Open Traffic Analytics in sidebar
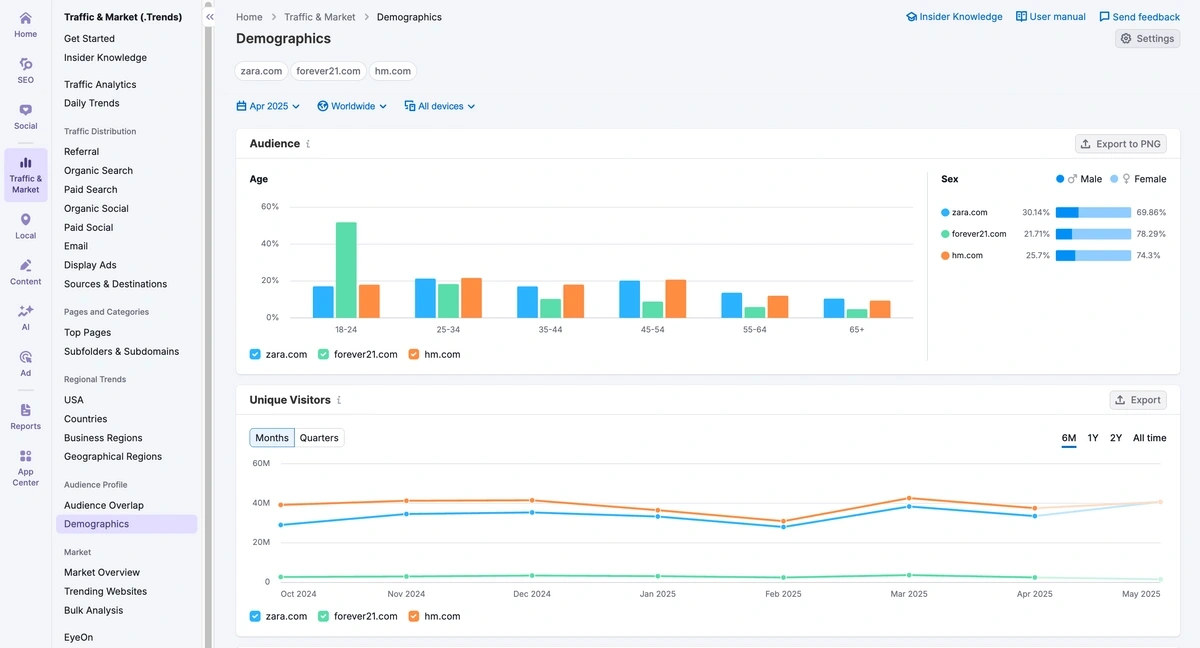The width and height of the screenshot is (1200, 648). pos(100,85)
